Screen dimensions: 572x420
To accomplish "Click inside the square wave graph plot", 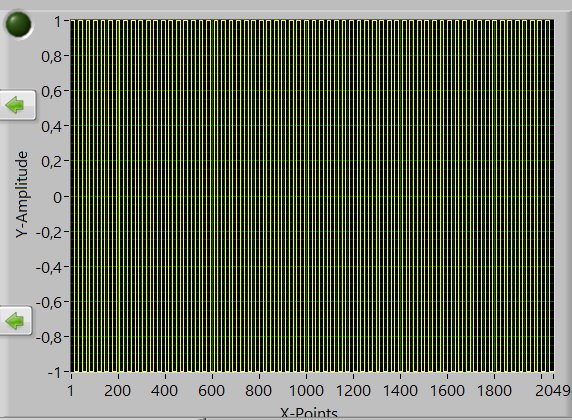I will pyautogui.click(x=312, y=196).
